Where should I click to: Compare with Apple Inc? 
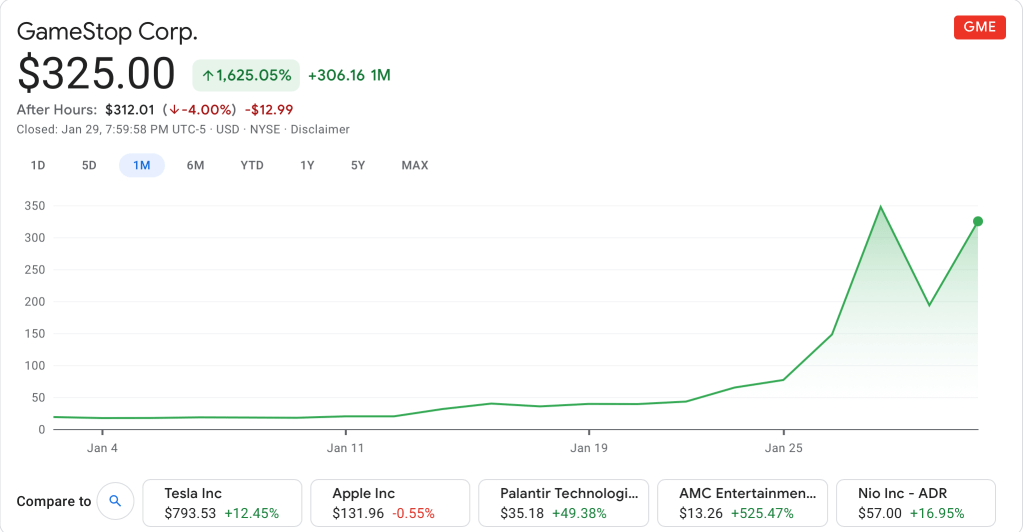point(390,503)
